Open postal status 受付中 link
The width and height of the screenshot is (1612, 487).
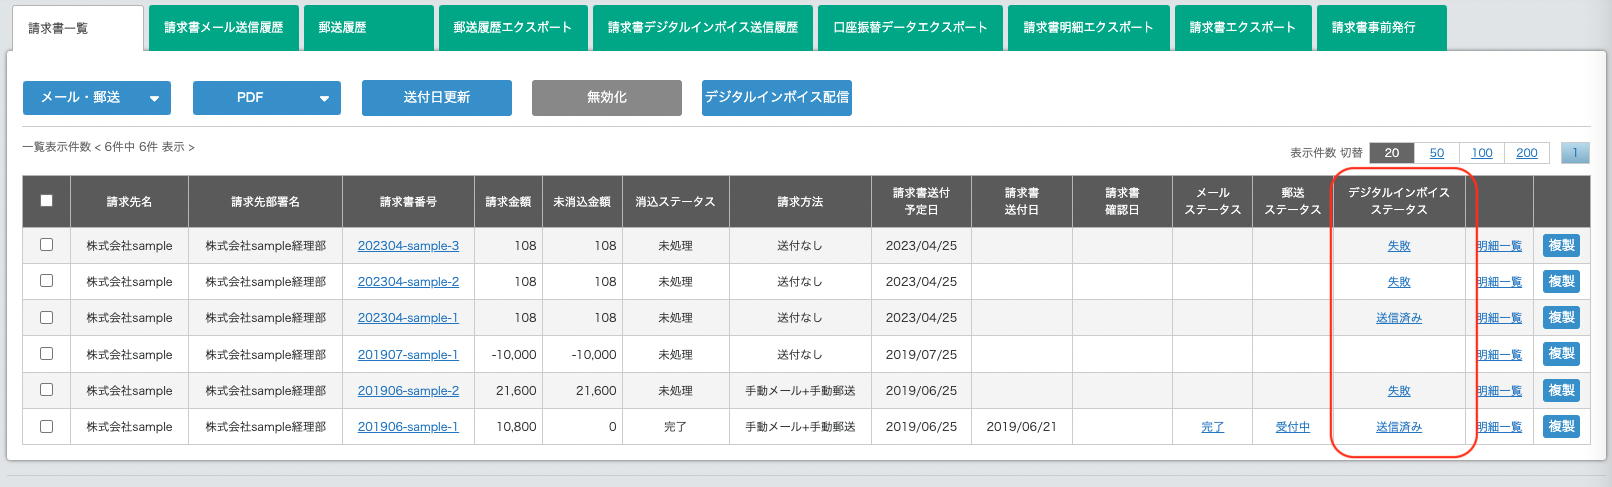point(1293,427)
